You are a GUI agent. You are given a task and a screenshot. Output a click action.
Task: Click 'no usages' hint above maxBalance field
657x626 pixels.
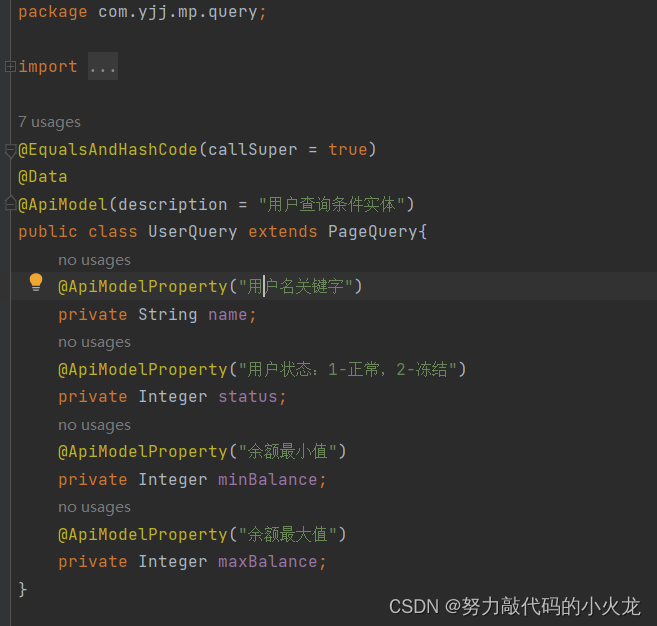pos(94,507)
